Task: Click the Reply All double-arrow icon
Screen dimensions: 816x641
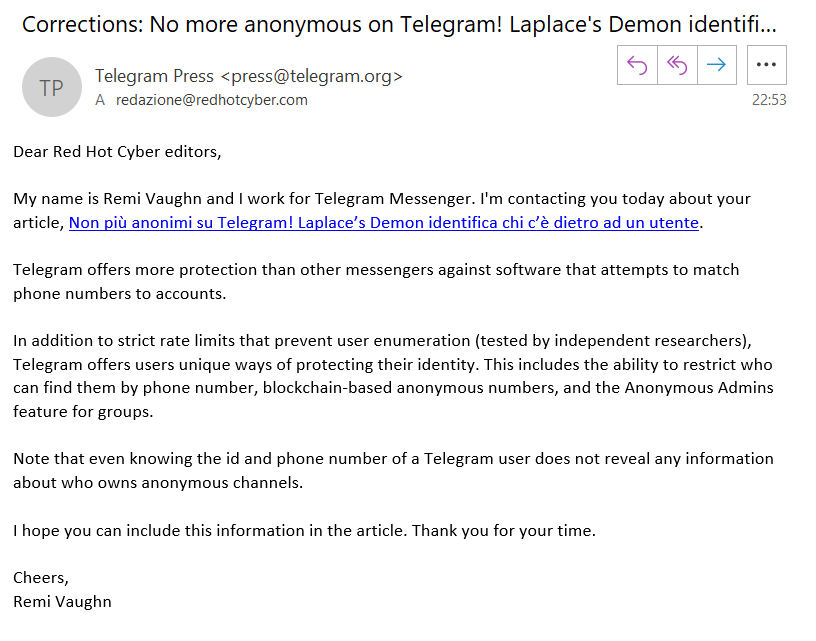Action: point(677,65)
